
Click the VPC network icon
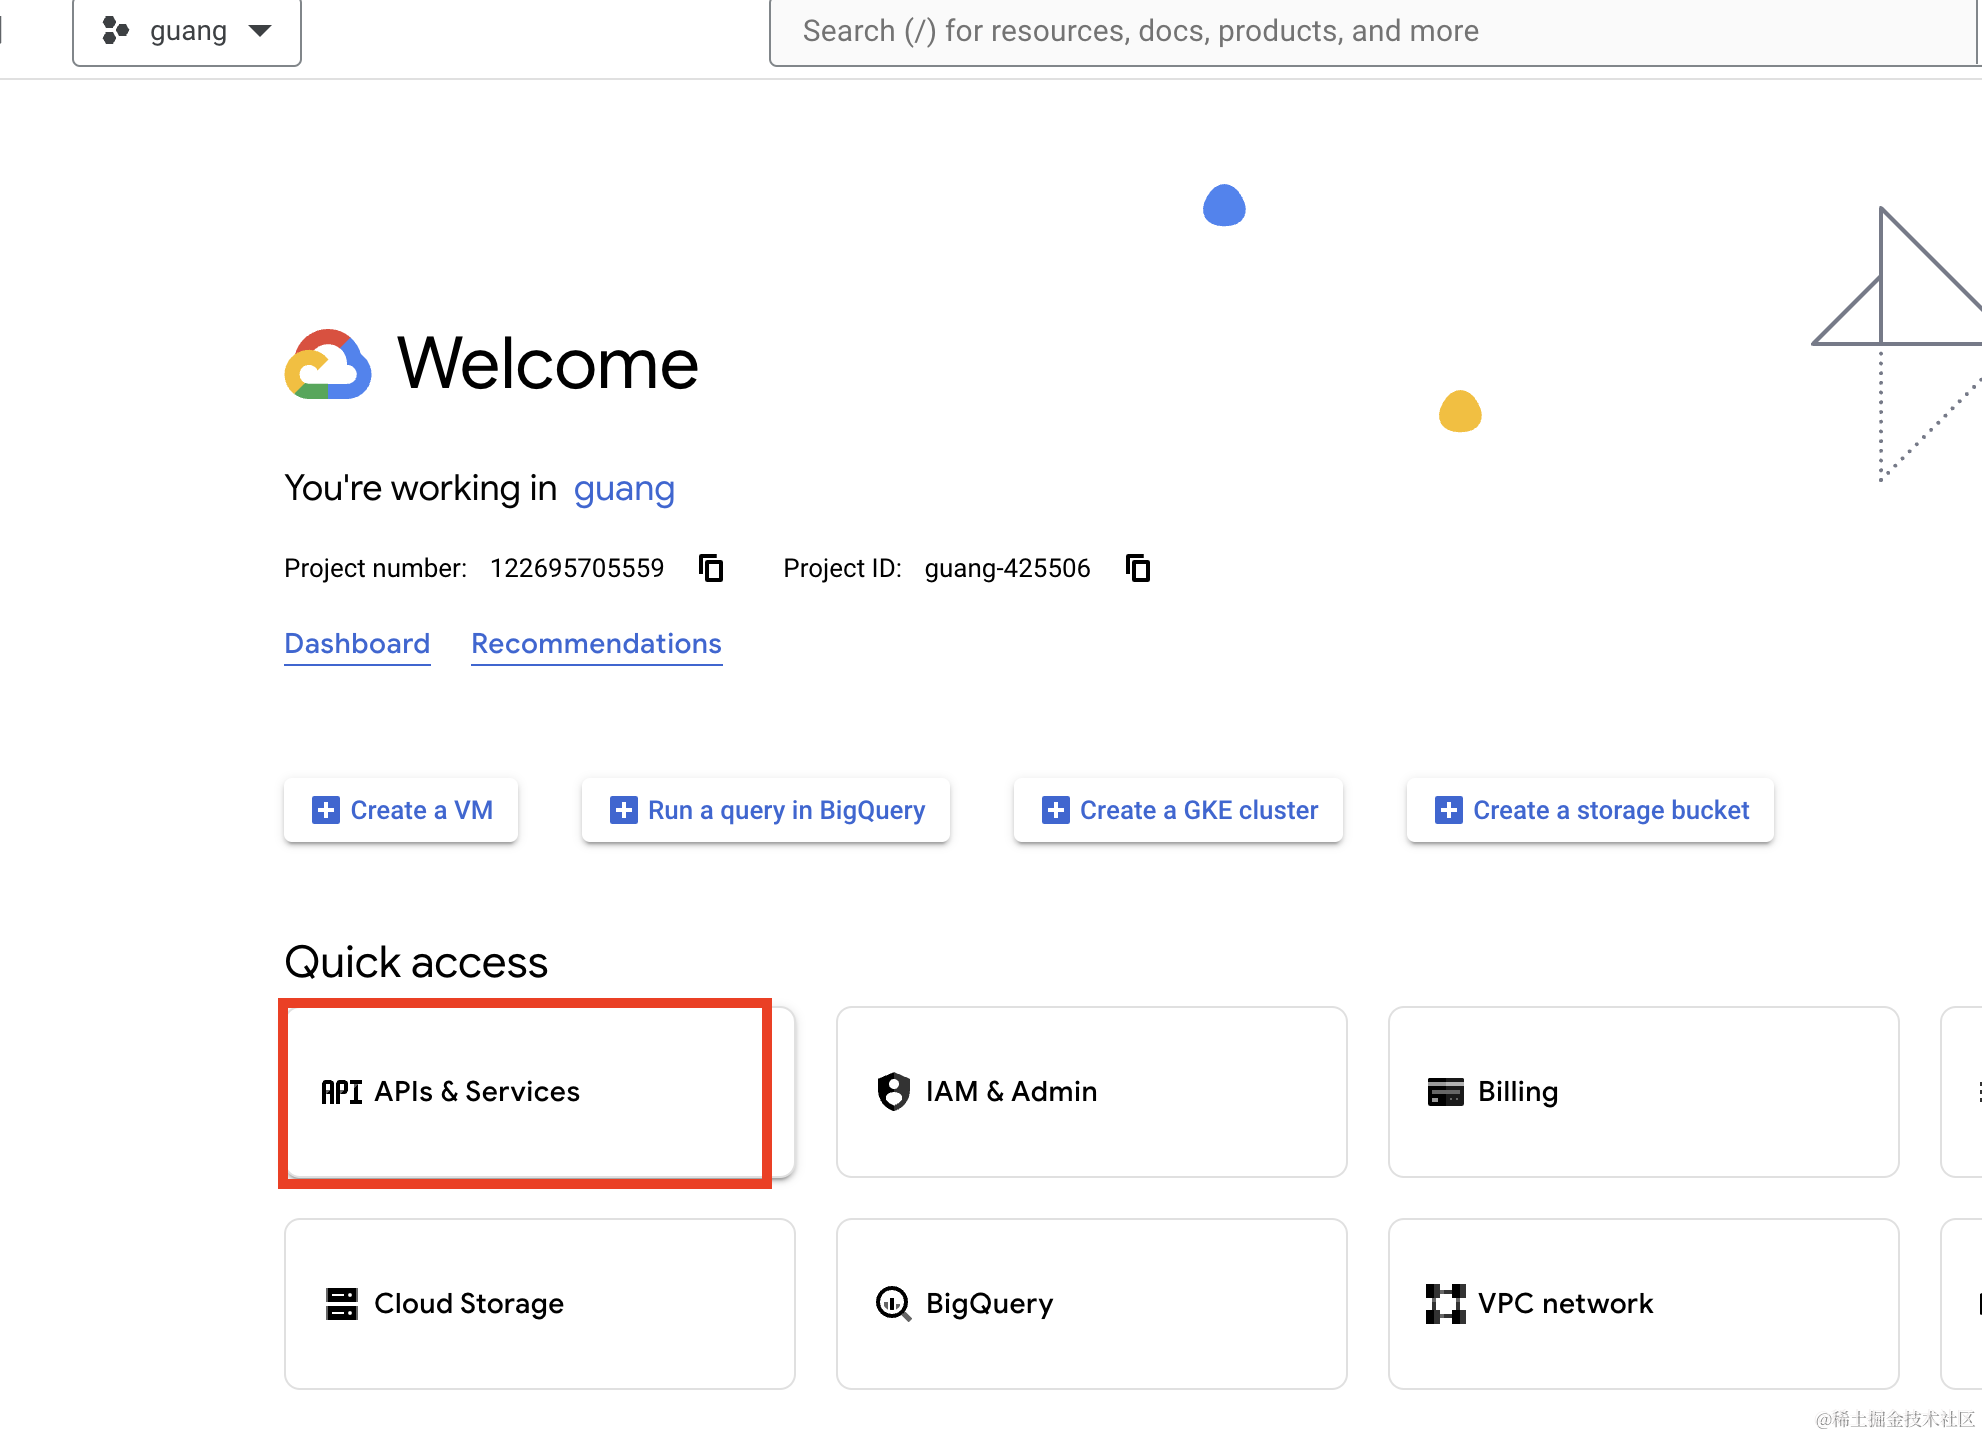pyautogui.click(x=1445, y=1304)
